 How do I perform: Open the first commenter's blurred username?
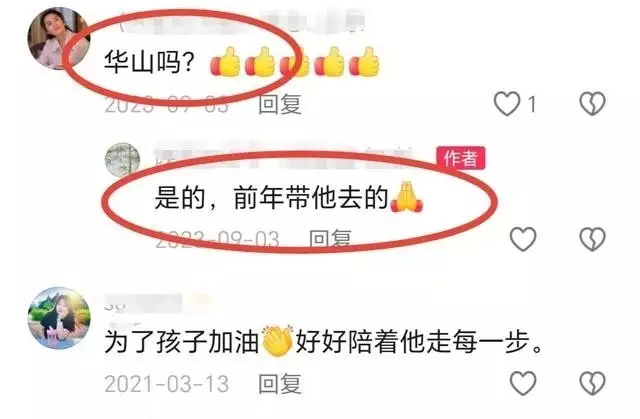(243, 22)
